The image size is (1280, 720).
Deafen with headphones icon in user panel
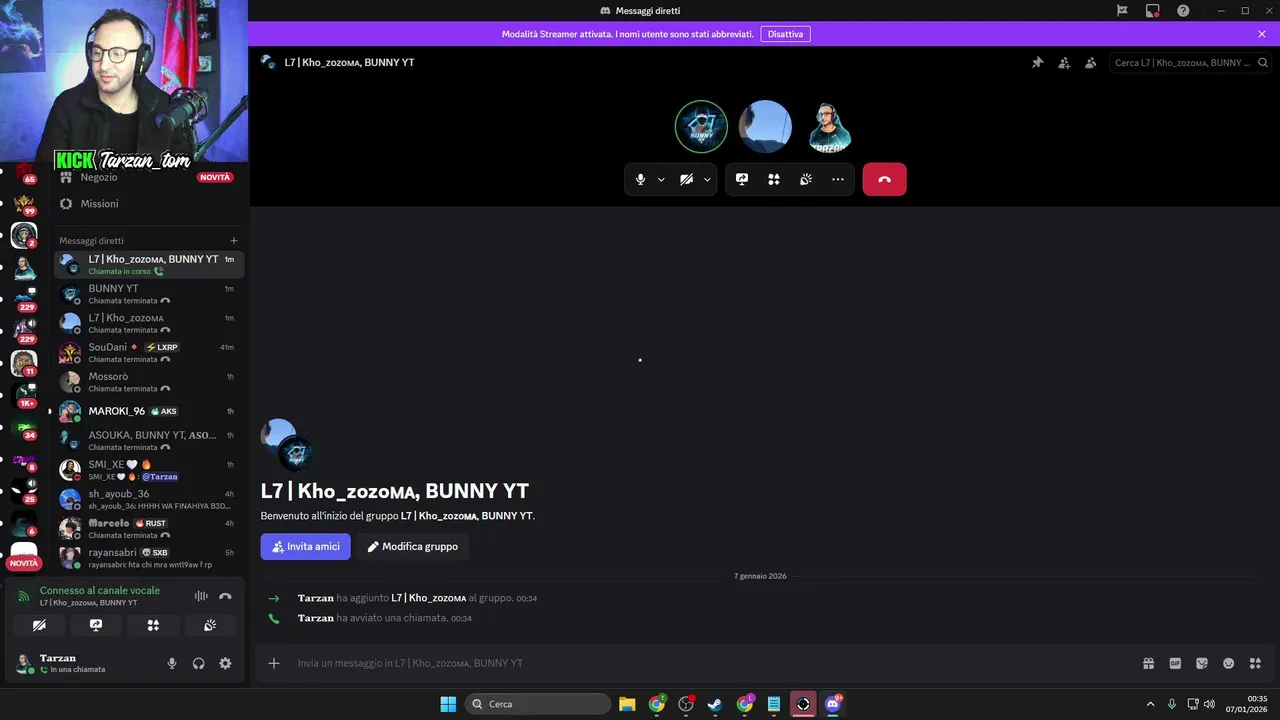[199, 663]
